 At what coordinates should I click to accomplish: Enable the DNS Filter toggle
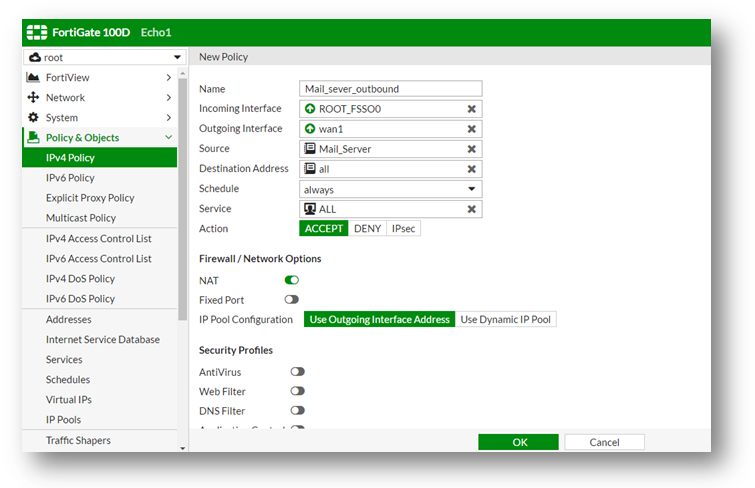[298, 410]
